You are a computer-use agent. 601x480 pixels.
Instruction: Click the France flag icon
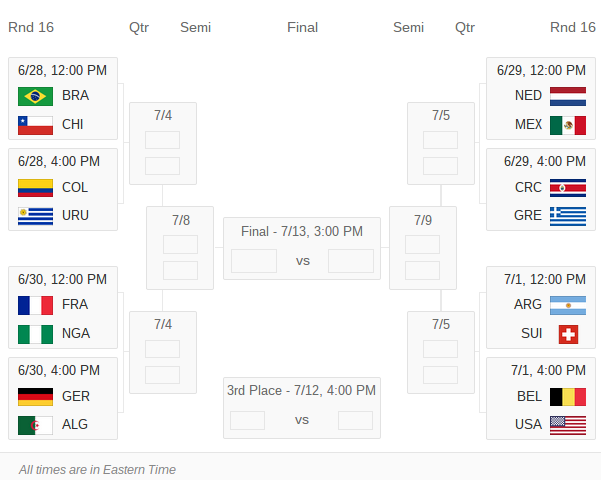tap(35, 305)
